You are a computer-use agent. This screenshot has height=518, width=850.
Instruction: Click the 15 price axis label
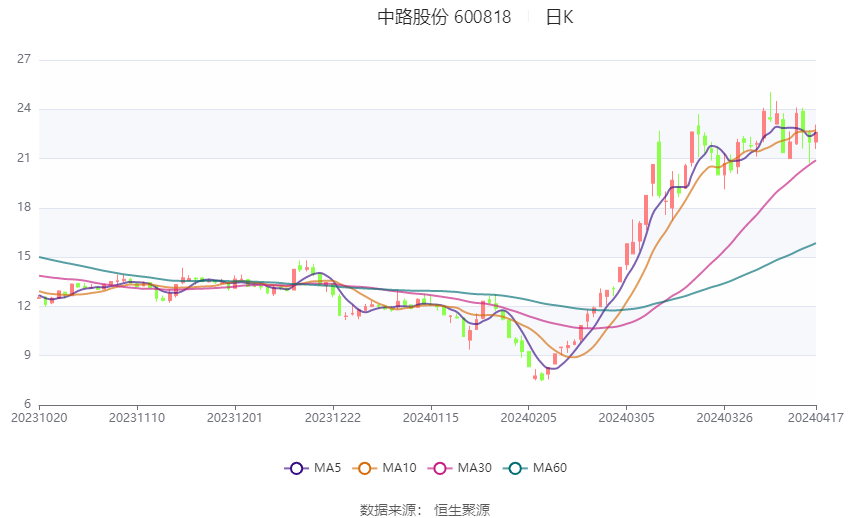pos(24,256)
